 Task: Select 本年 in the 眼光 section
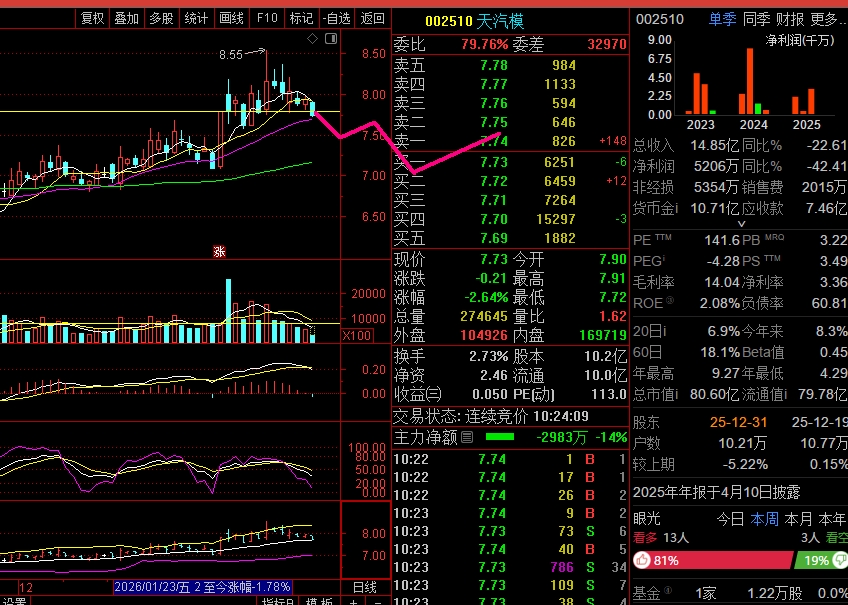click(x=832, y=519)
